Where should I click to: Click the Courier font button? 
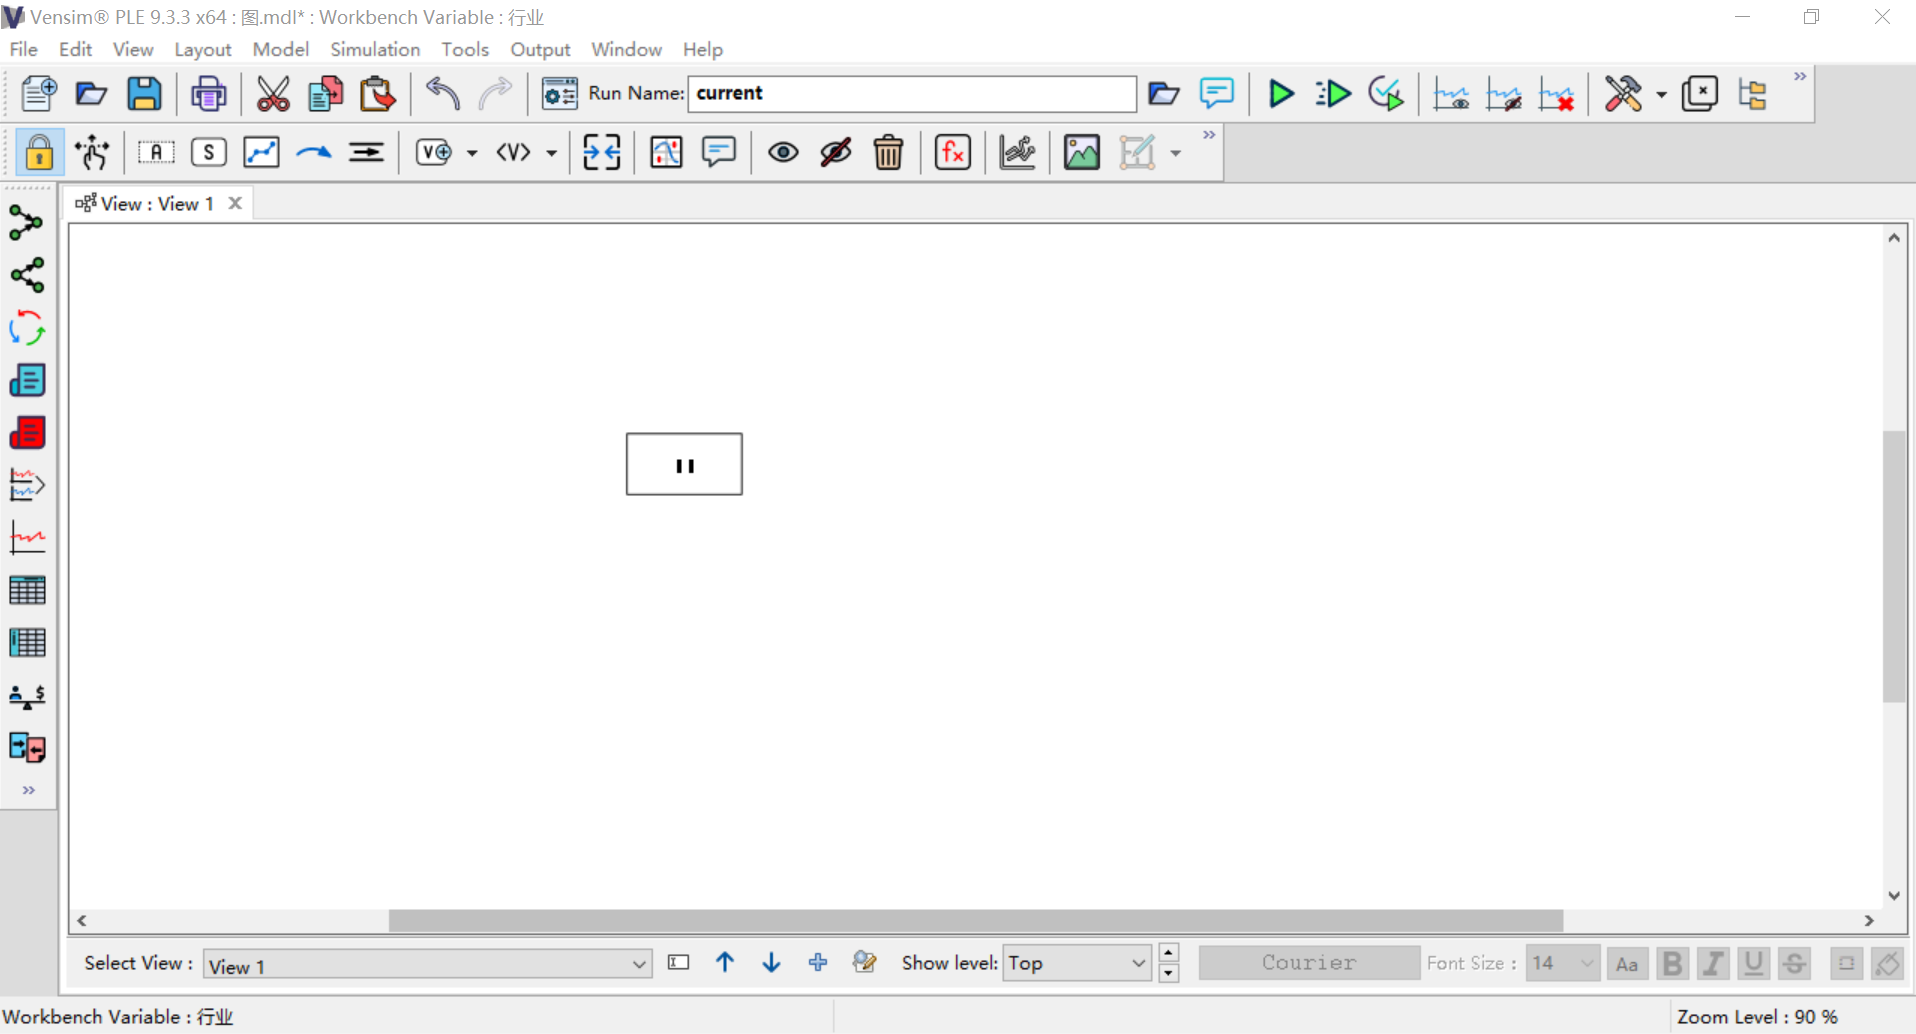coord(1308,963)
